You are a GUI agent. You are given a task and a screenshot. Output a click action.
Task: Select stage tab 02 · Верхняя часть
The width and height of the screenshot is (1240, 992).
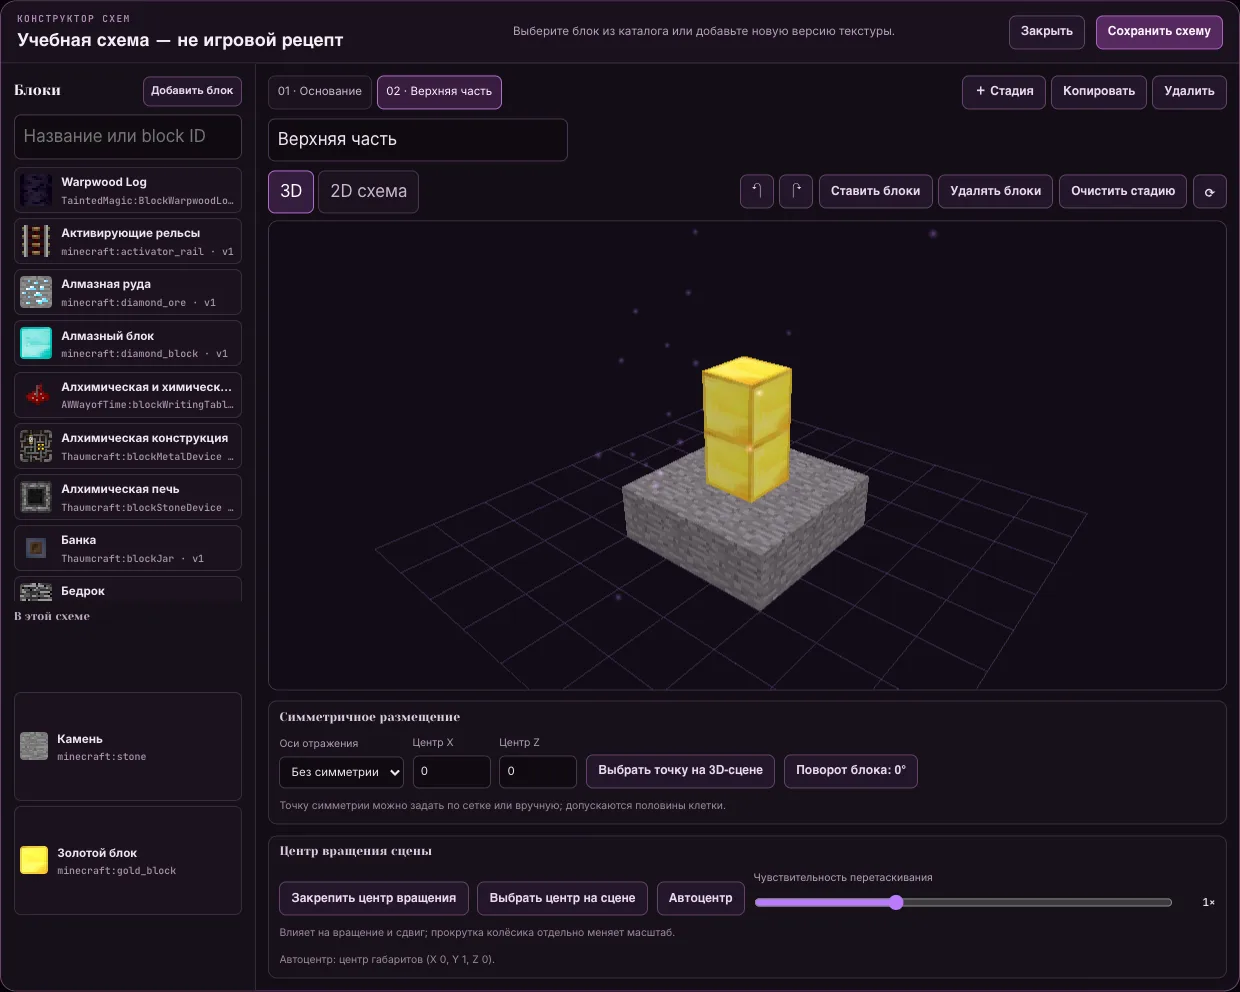pyautogui.click(x=439, y=91)
